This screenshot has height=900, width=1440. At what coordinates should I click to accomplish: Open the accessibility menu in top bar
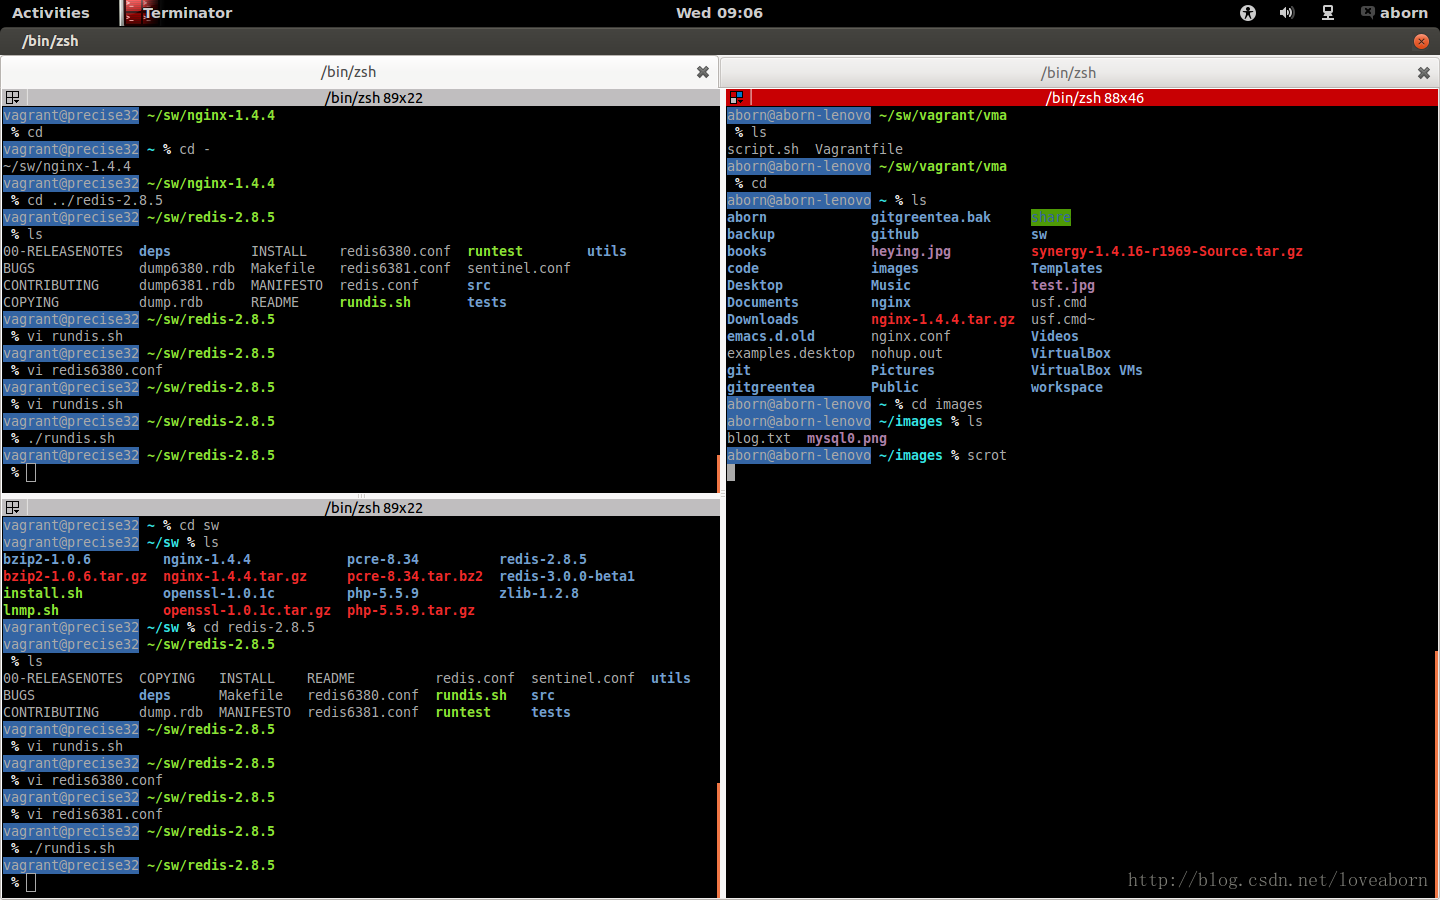(1247, 13)
